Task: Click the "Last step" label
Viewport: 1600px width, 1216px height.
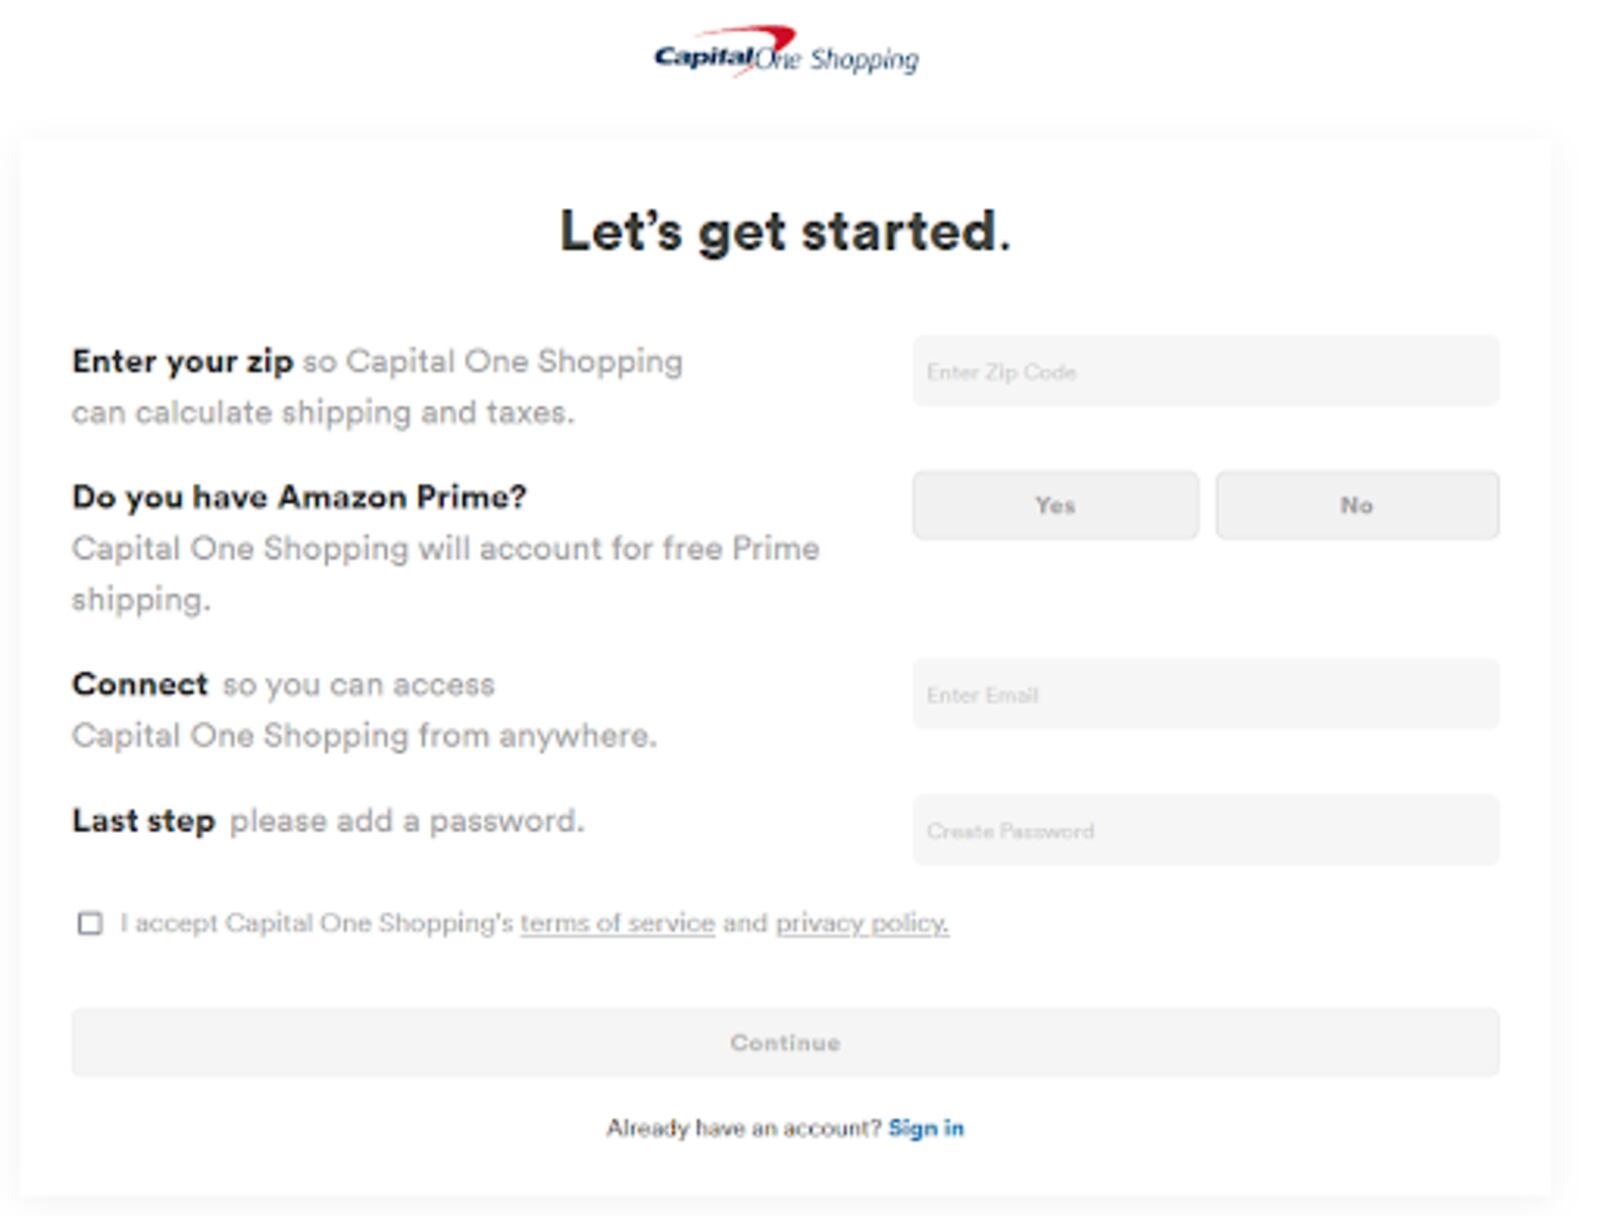Action: tap(144, 820)
